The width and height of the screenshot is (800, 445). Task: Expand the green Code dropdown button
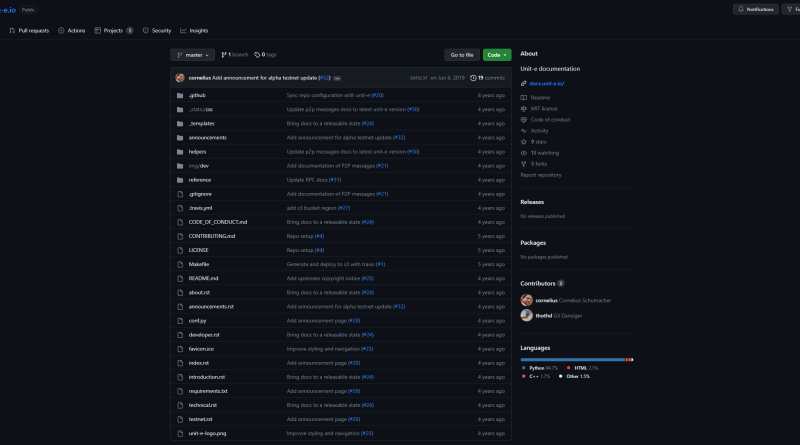tap(497, 55)
